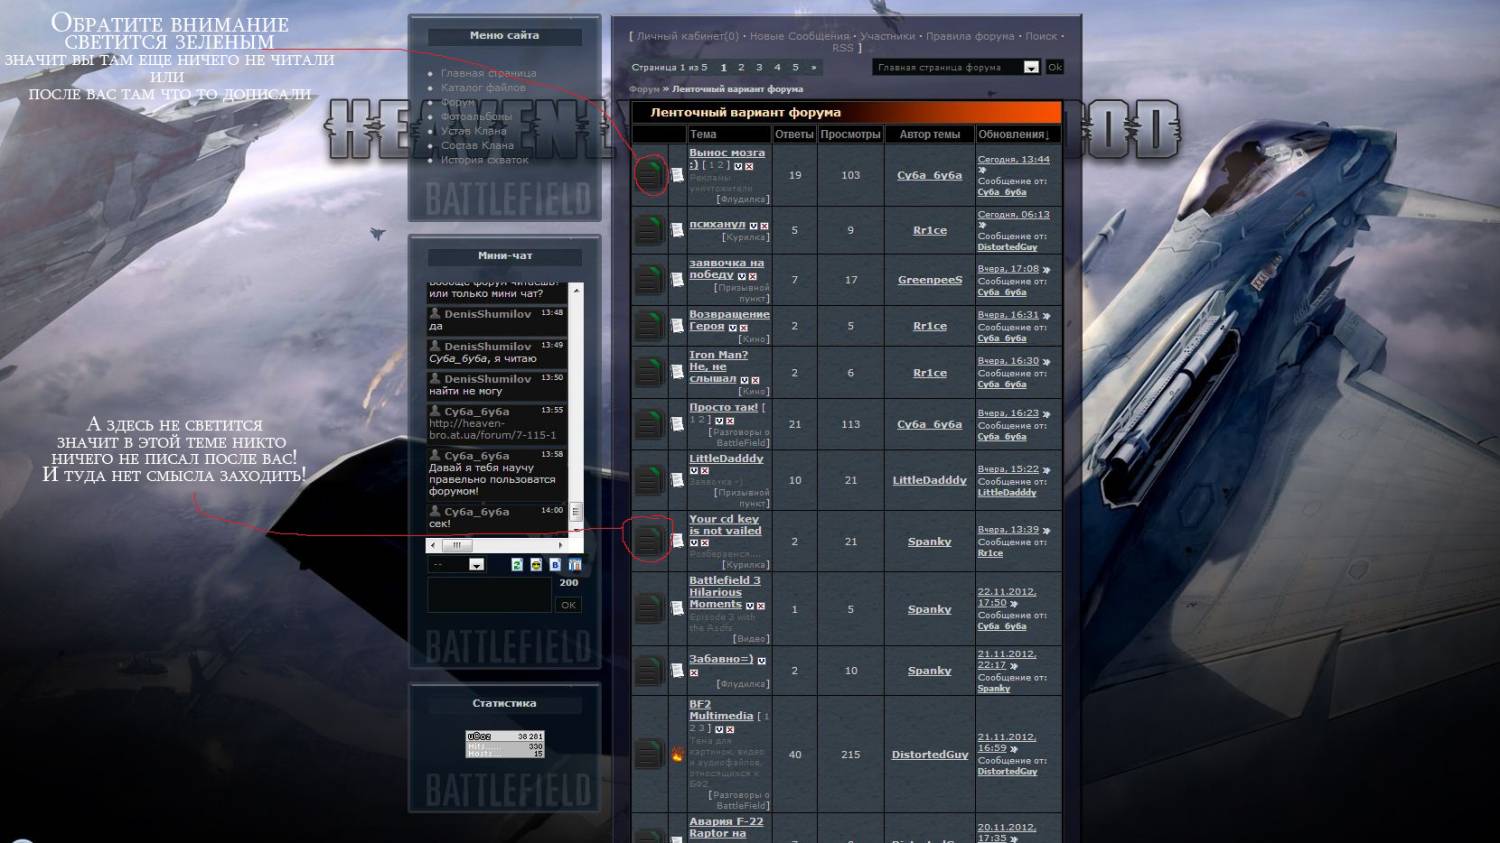The width and height of the screenshot is (1500, 843).
Task: Click the 'Тема' column header
Action: click(x=703, y=134)
